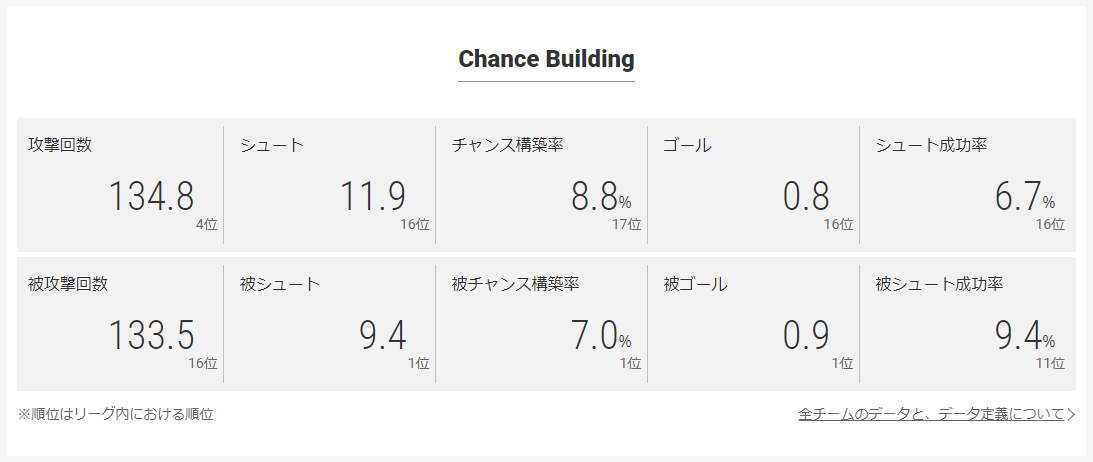Select the シュート成功率 6.7% stat cell
Image resolution: width=1093 pixels, height=462 pixels.
(968, 185)
